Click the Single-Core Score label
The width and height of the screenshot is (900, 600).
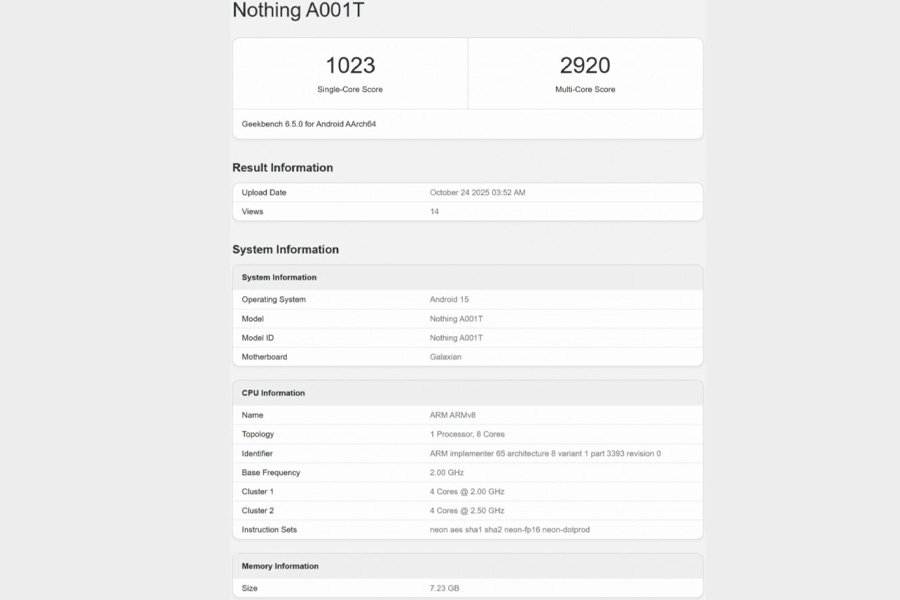pos(350,89)
